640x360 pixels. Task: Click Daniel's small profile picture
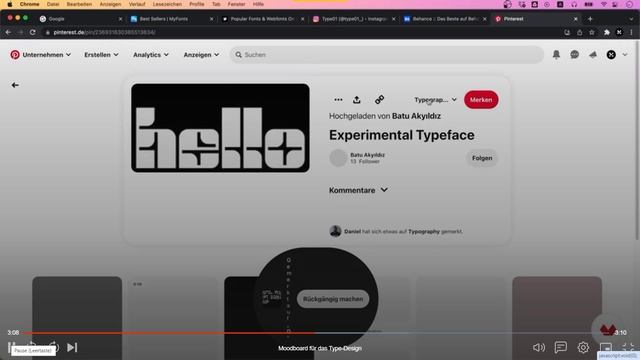tap(335, 231)
